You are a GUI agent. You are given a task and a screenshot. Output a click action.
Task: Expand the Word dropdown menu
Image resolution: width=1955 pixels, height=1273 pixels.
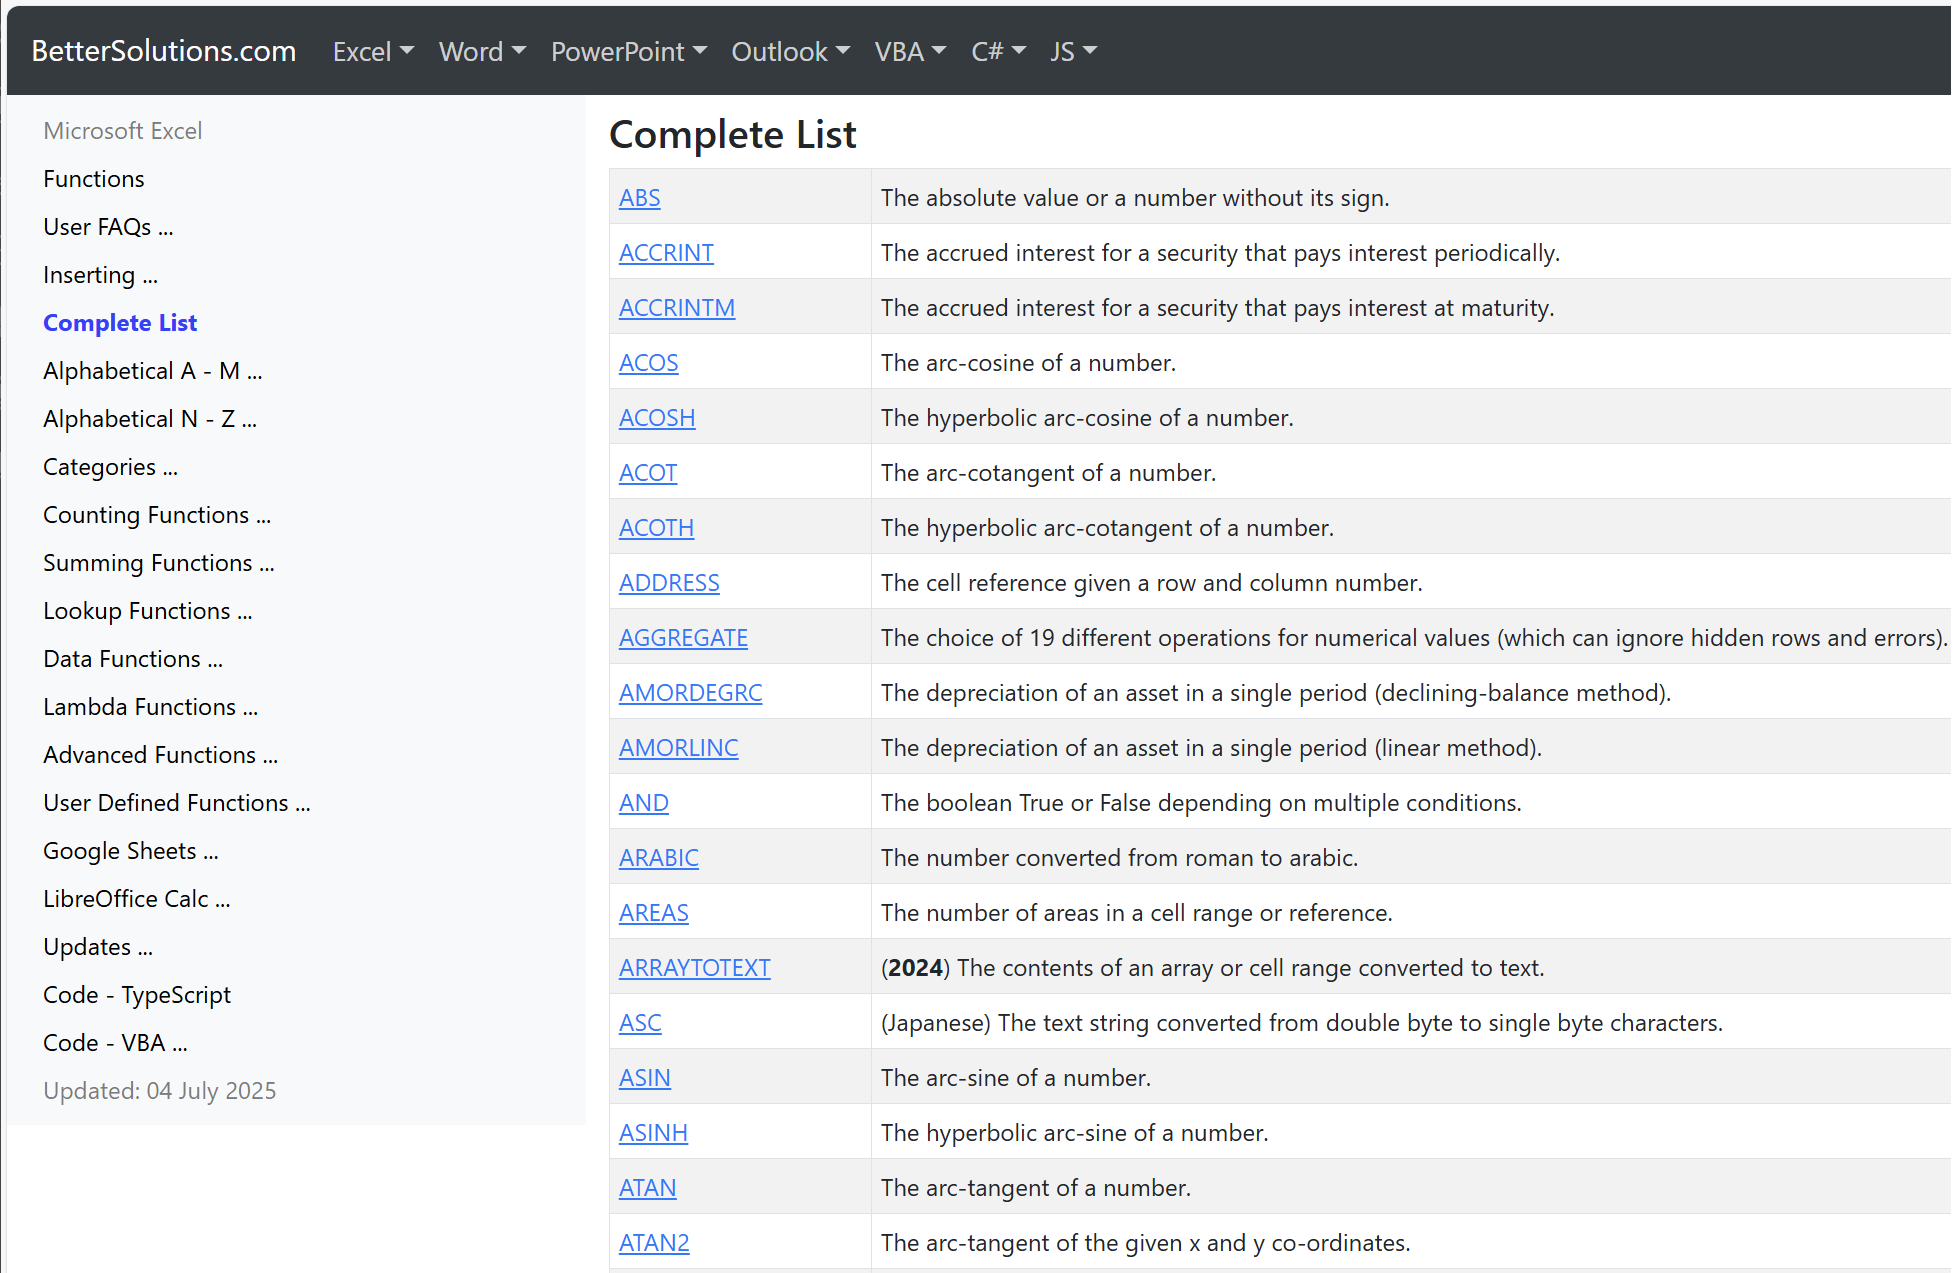pos(482,51)
